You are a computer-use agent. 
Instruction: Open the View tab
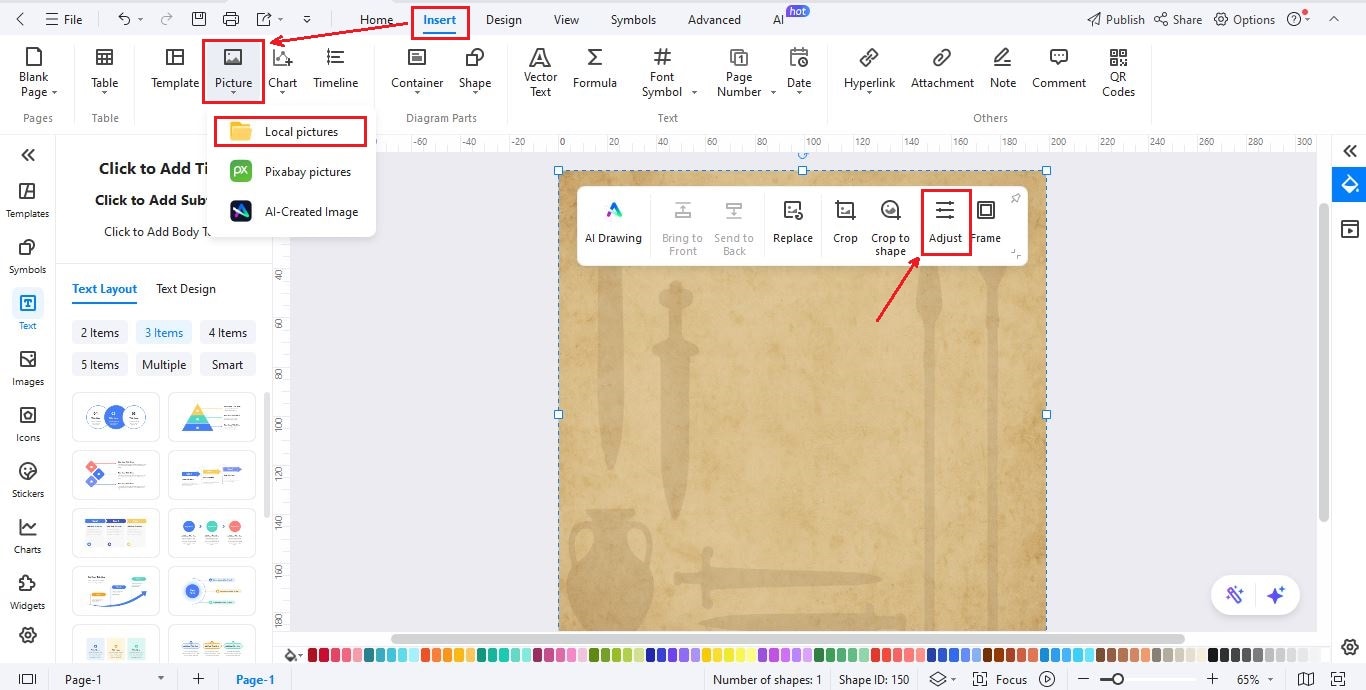(x=566, y=20)
